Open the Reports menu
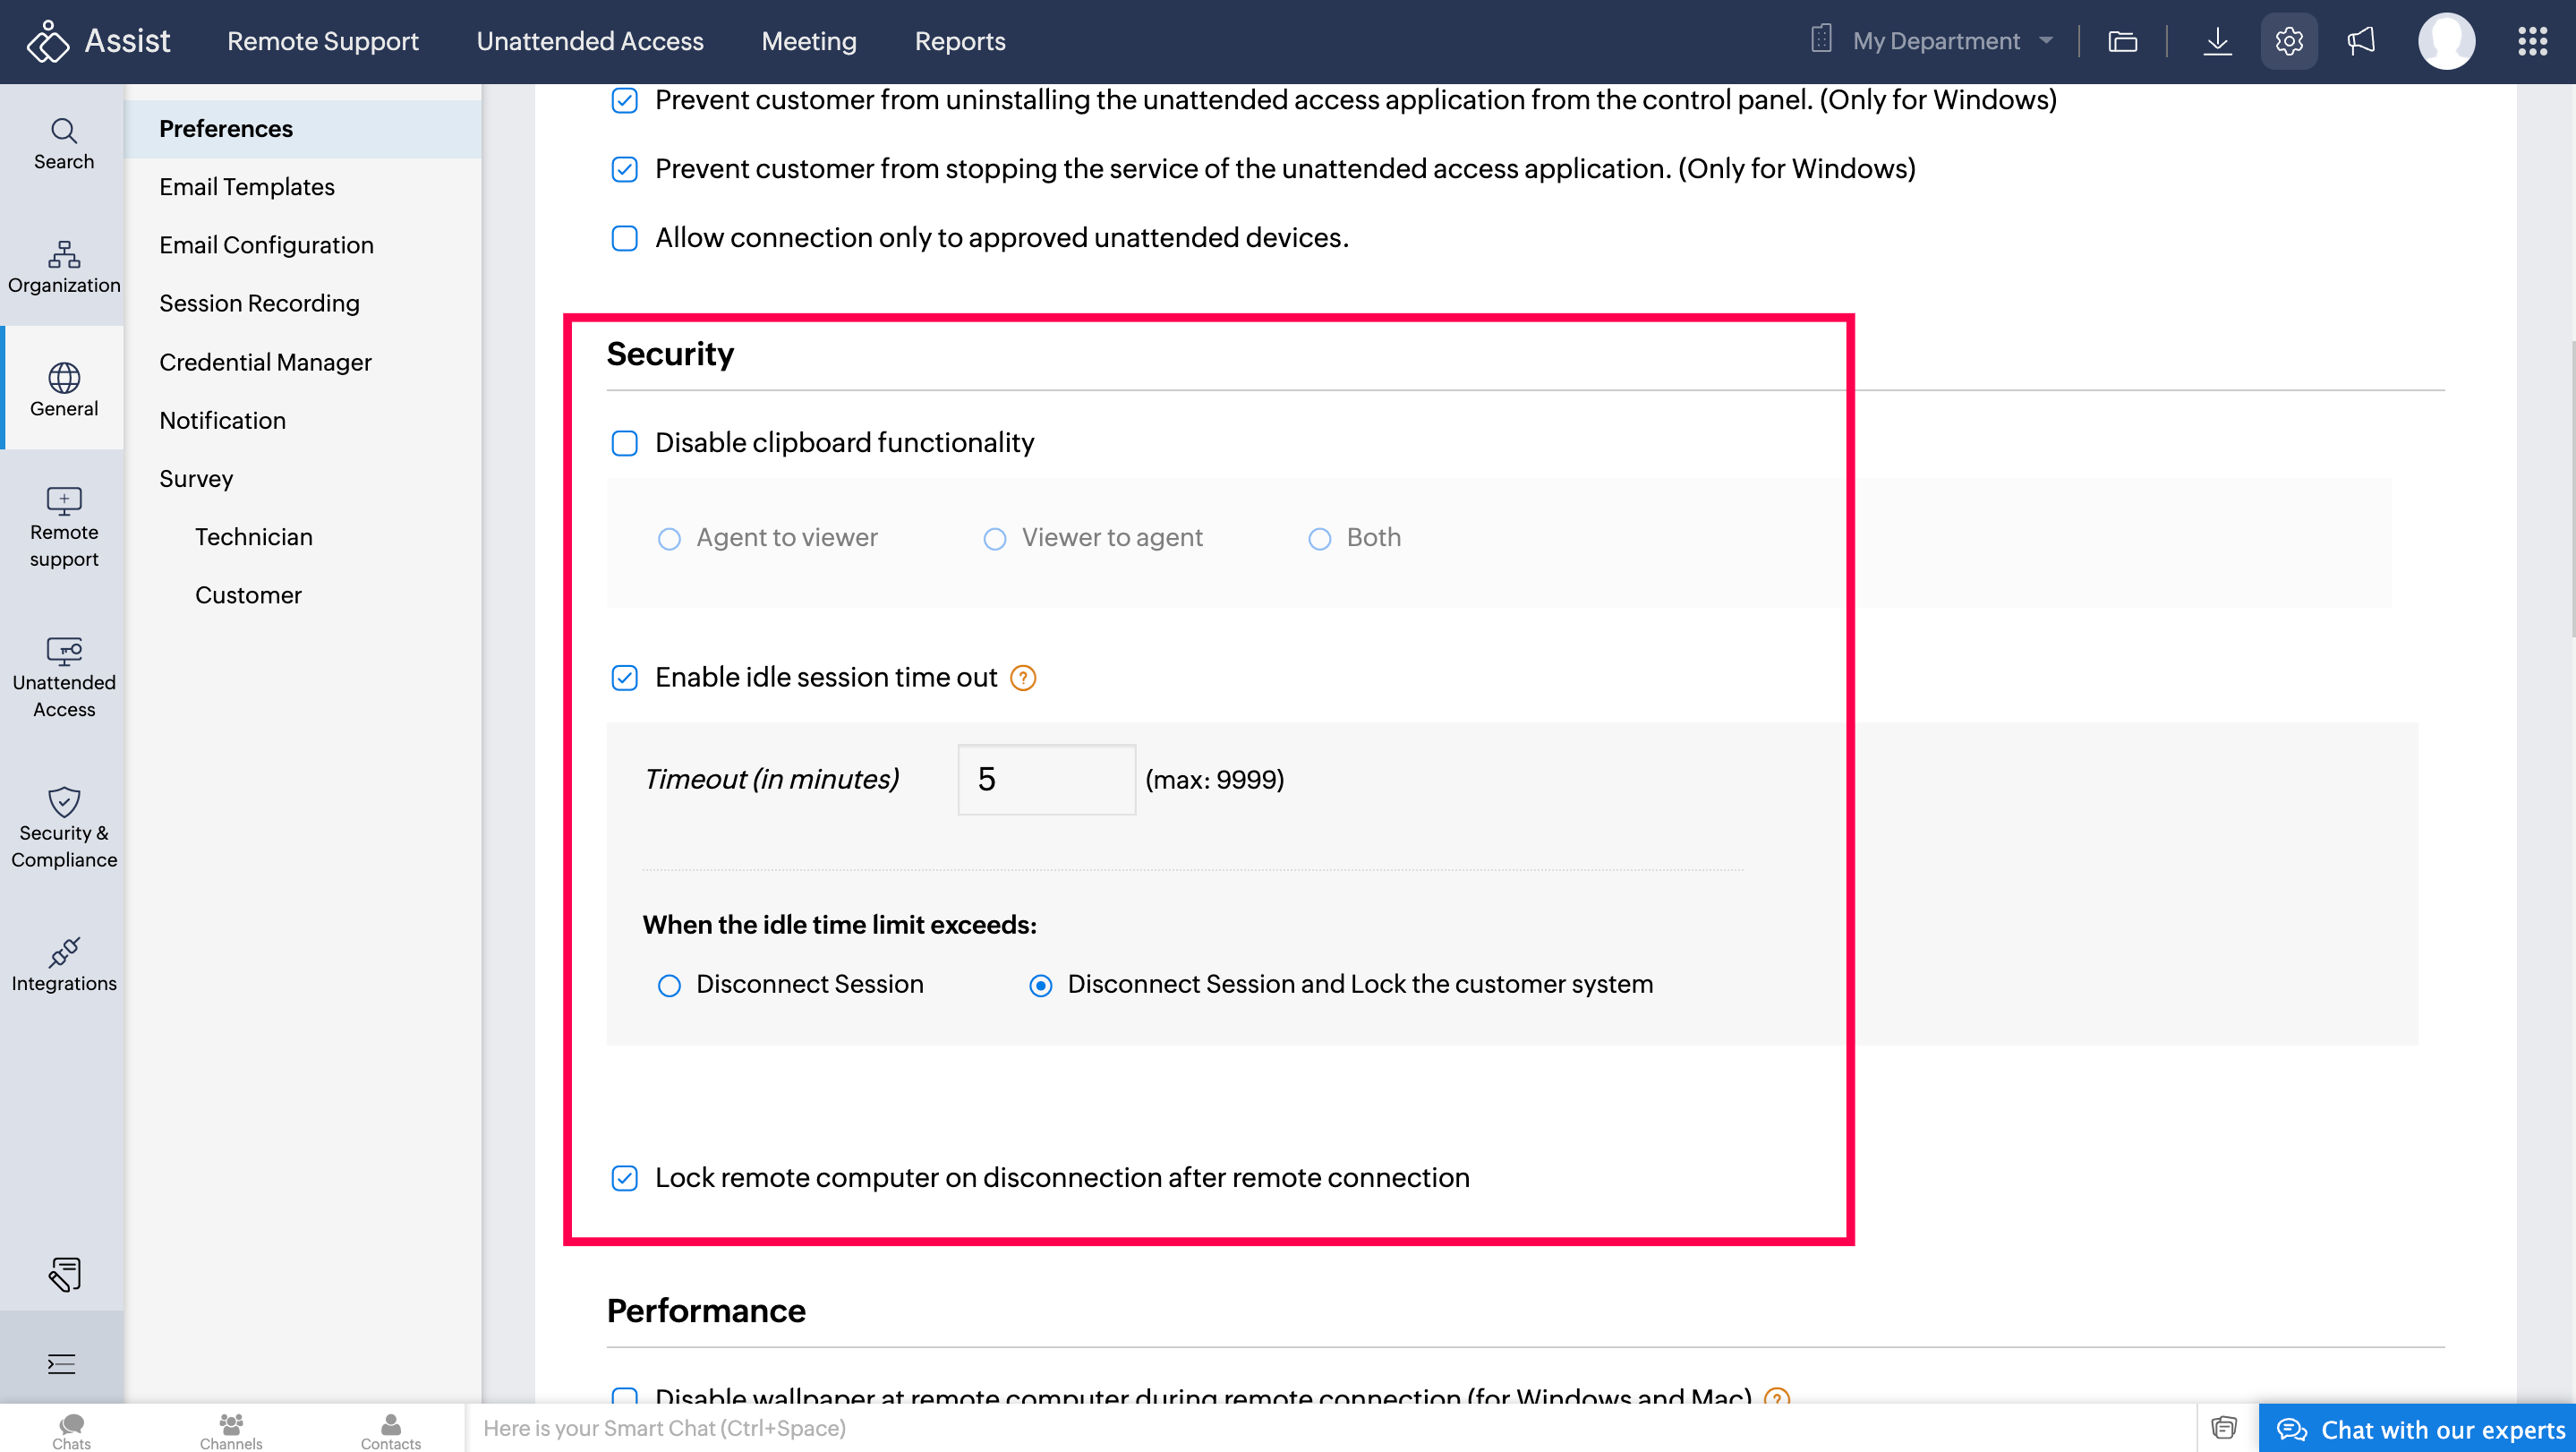 (959, 41)
